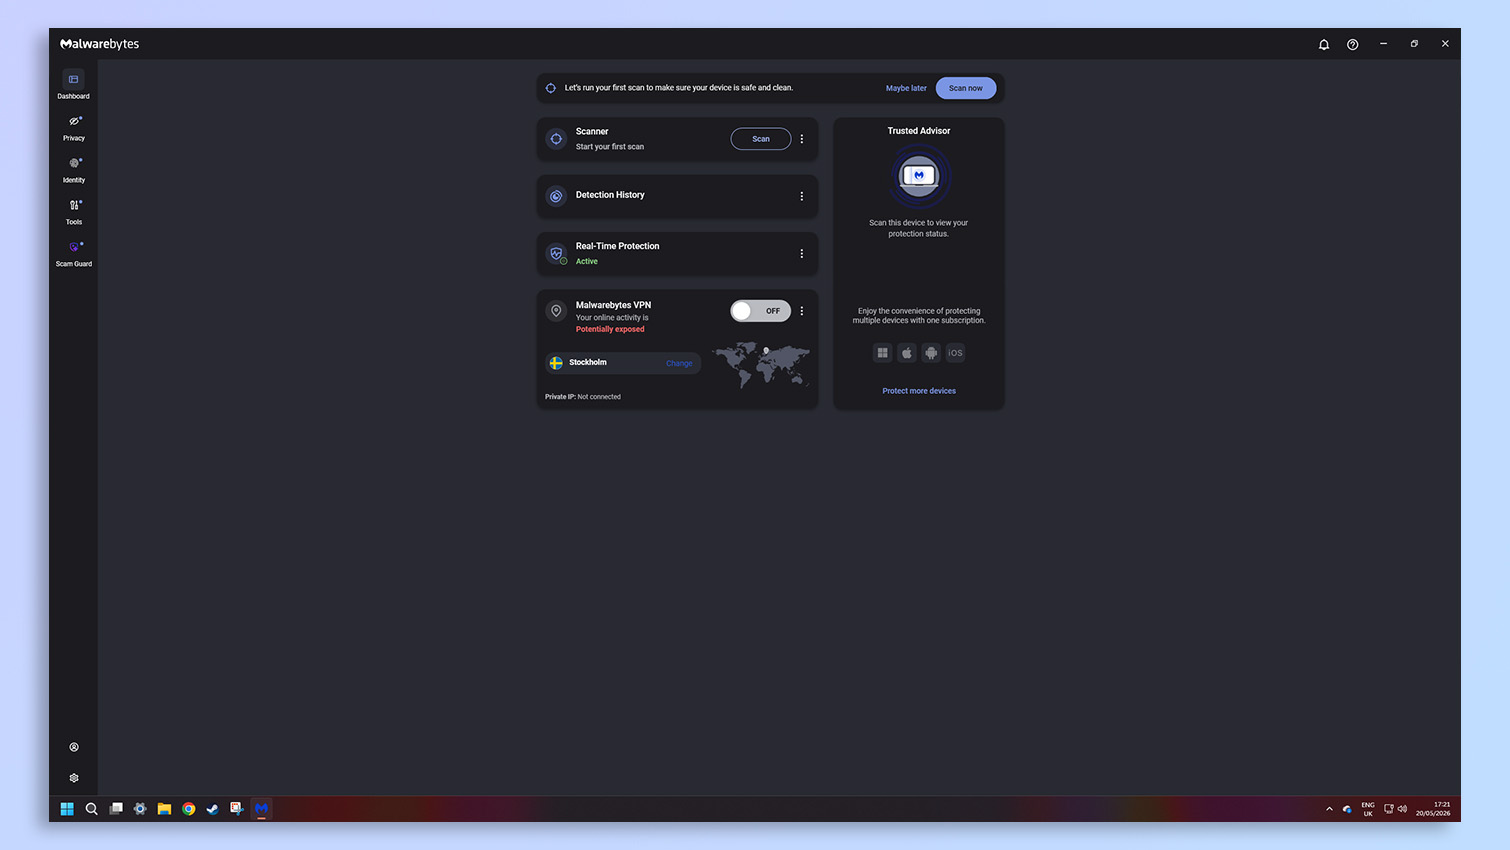Select the Stockholm VPN location field
Image resolution: width=1510 pixels, height=850 pixels.
click(623, 363)
